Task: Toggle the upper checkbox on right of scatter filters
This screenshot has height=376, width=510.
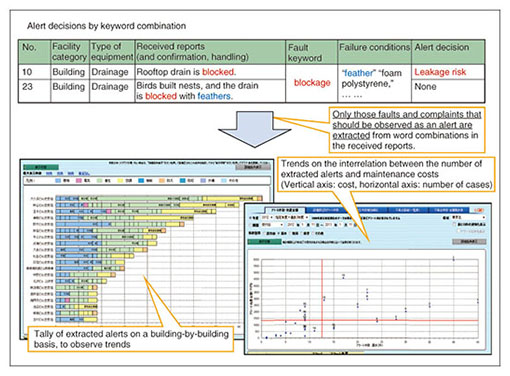Action: coord(454,225)
